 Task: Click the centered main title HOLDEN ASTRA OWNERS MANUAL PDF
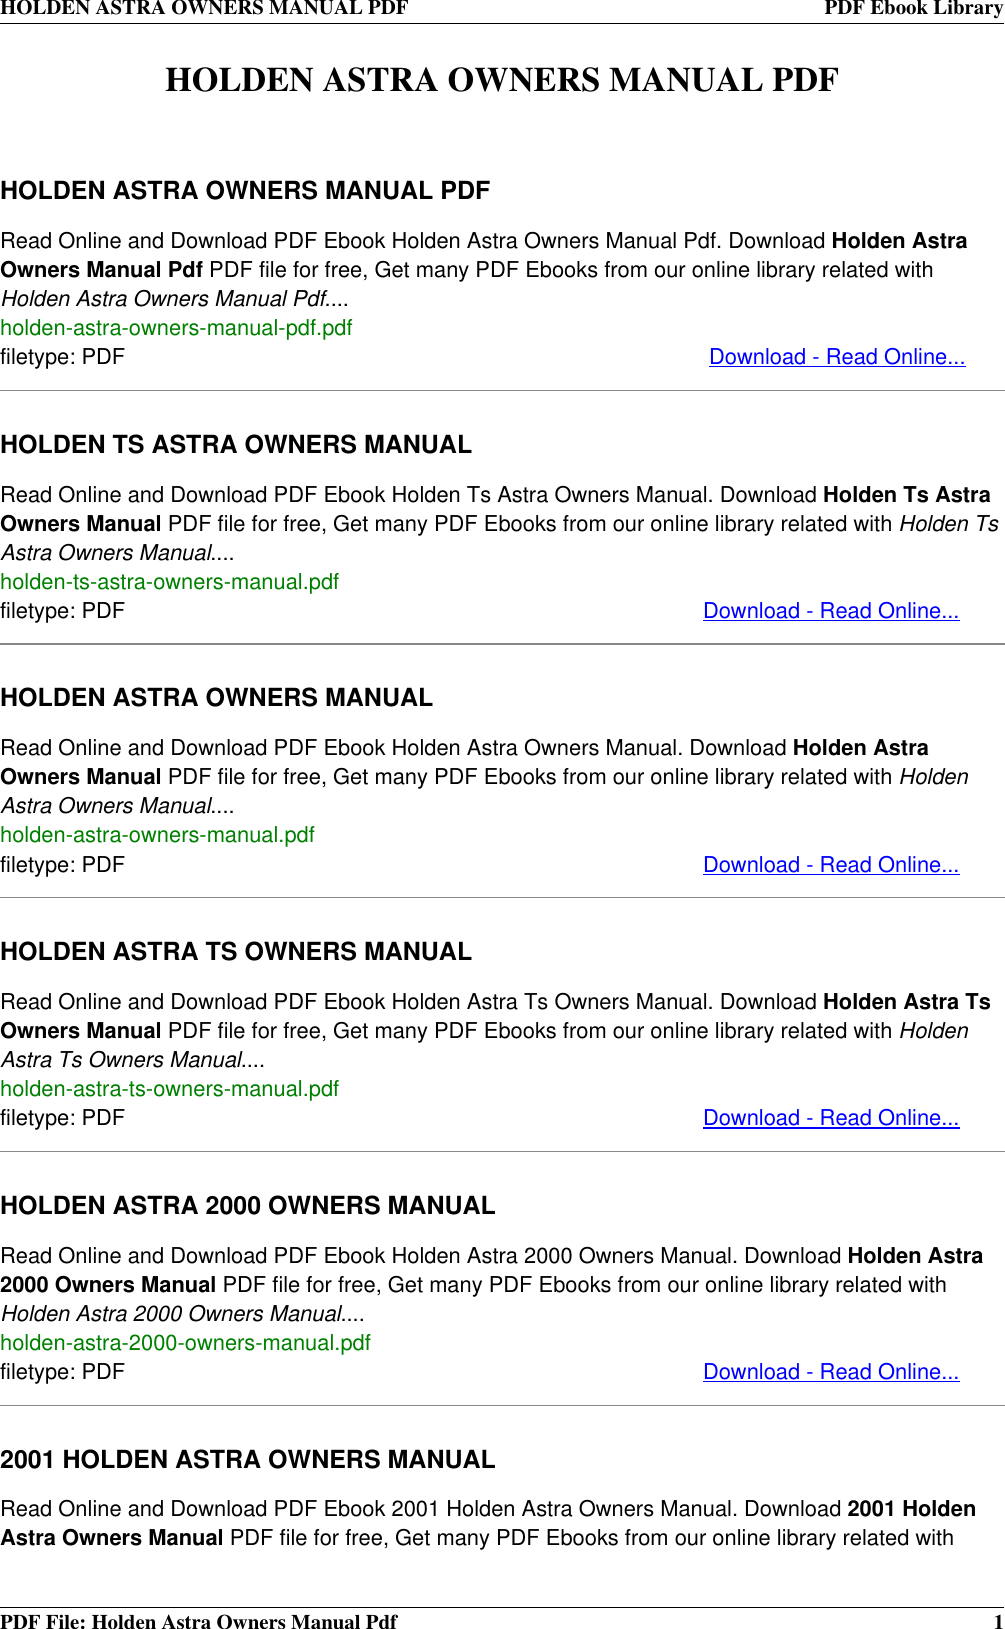click(x=502, y=80)
